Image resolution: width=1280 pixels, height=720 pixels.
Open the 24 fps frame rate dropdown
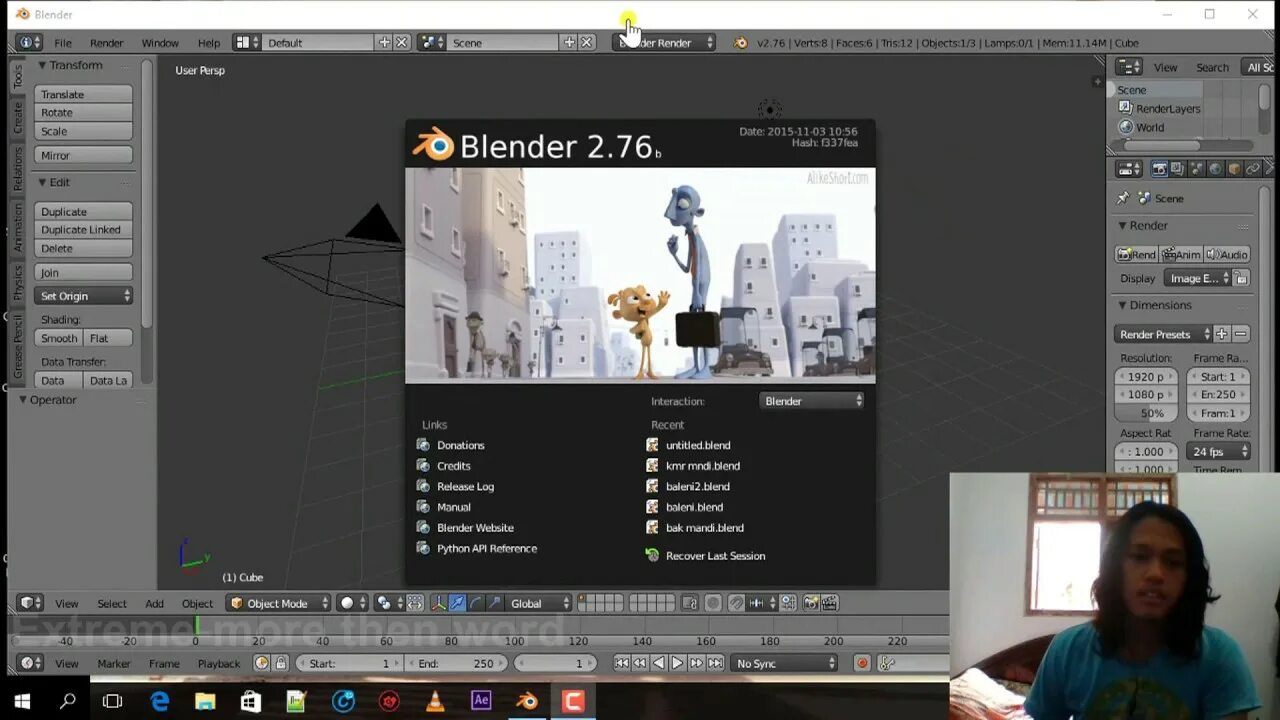[1218, 451]
